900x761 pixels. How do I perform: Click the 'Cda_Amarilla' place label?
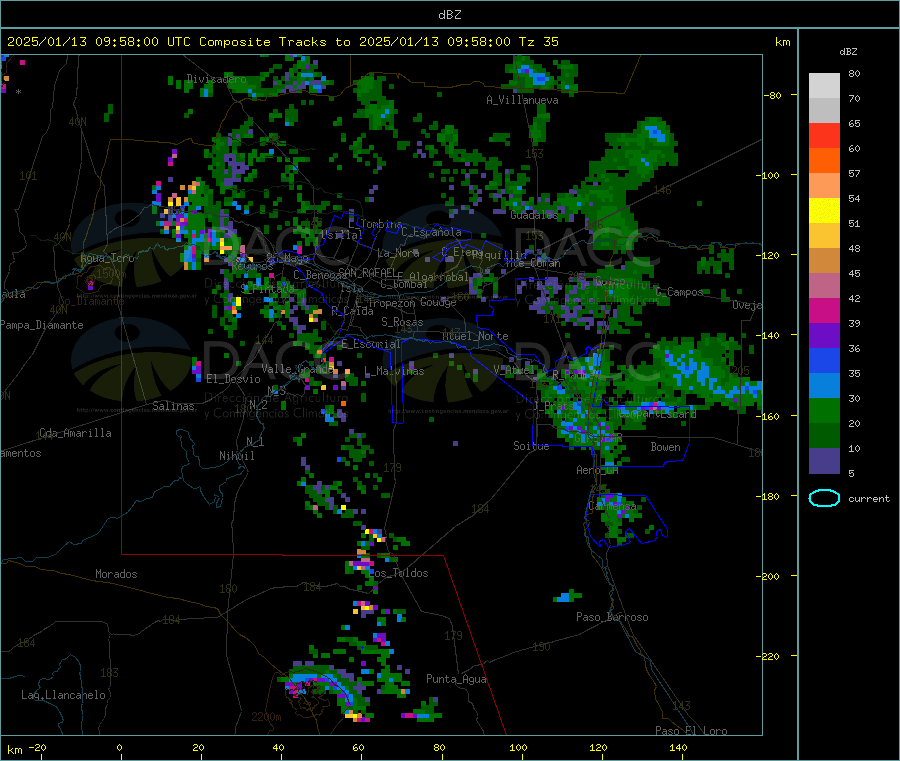[x=75, y=433]
